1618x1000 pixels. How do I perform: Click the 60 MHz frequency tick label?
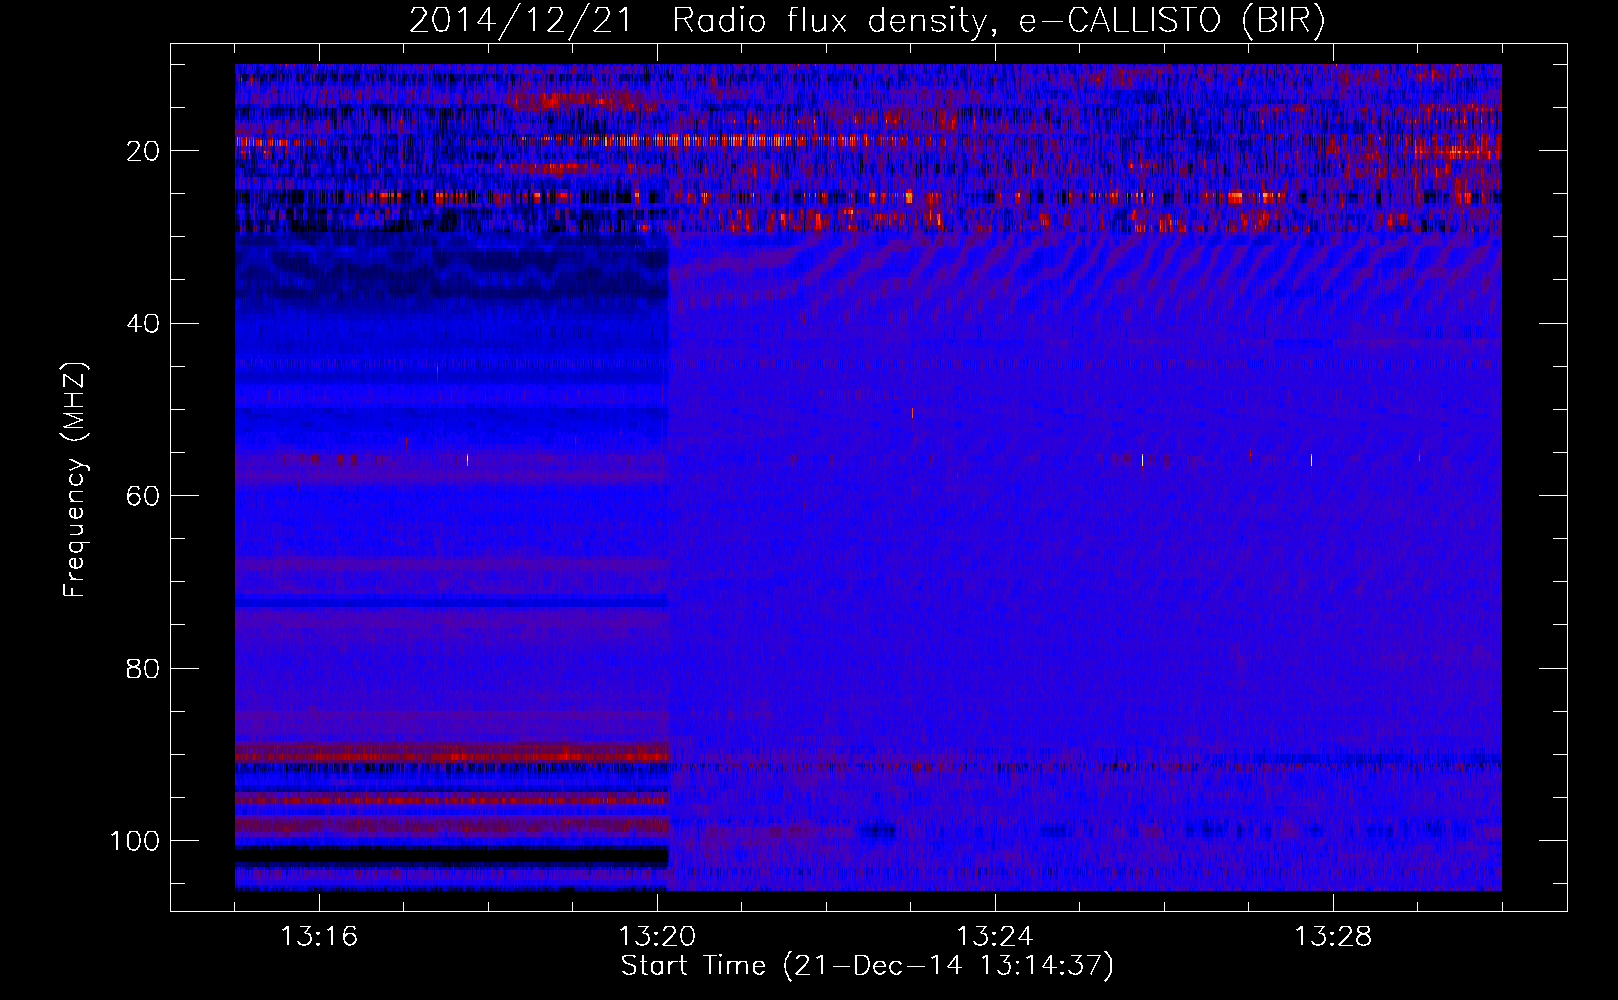coord(144,496)
